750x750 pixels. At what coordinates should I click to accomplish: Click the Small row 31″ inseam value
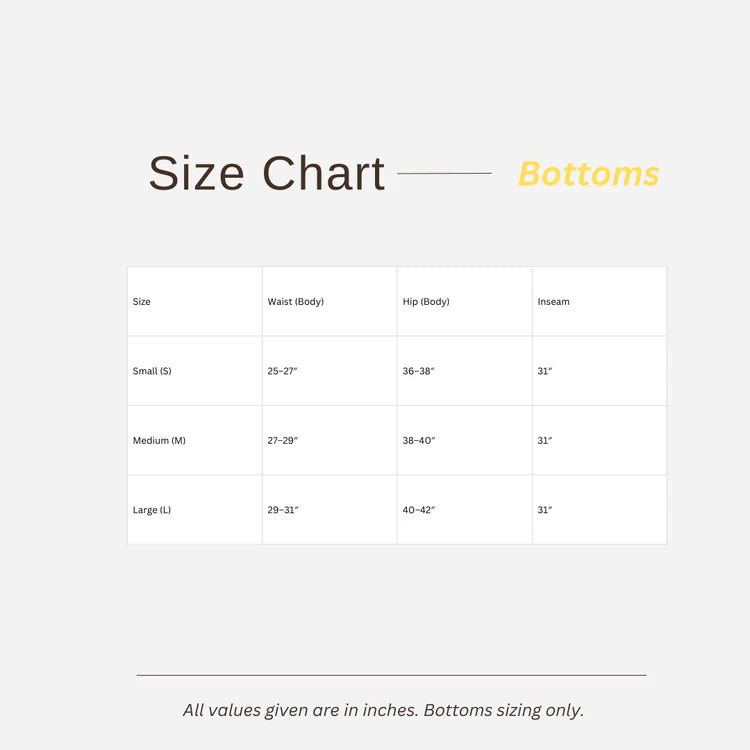tap(544, 371)
